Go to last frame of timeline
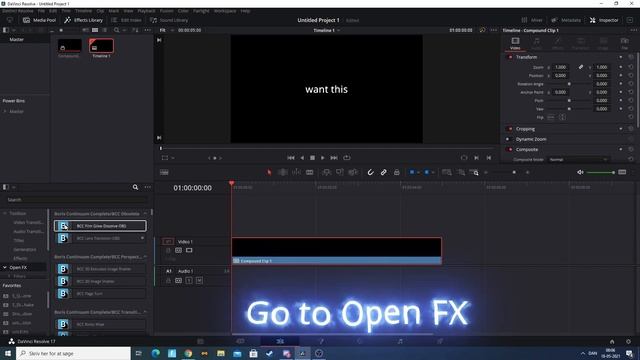640x360 pixels. [x=334, y=158]
